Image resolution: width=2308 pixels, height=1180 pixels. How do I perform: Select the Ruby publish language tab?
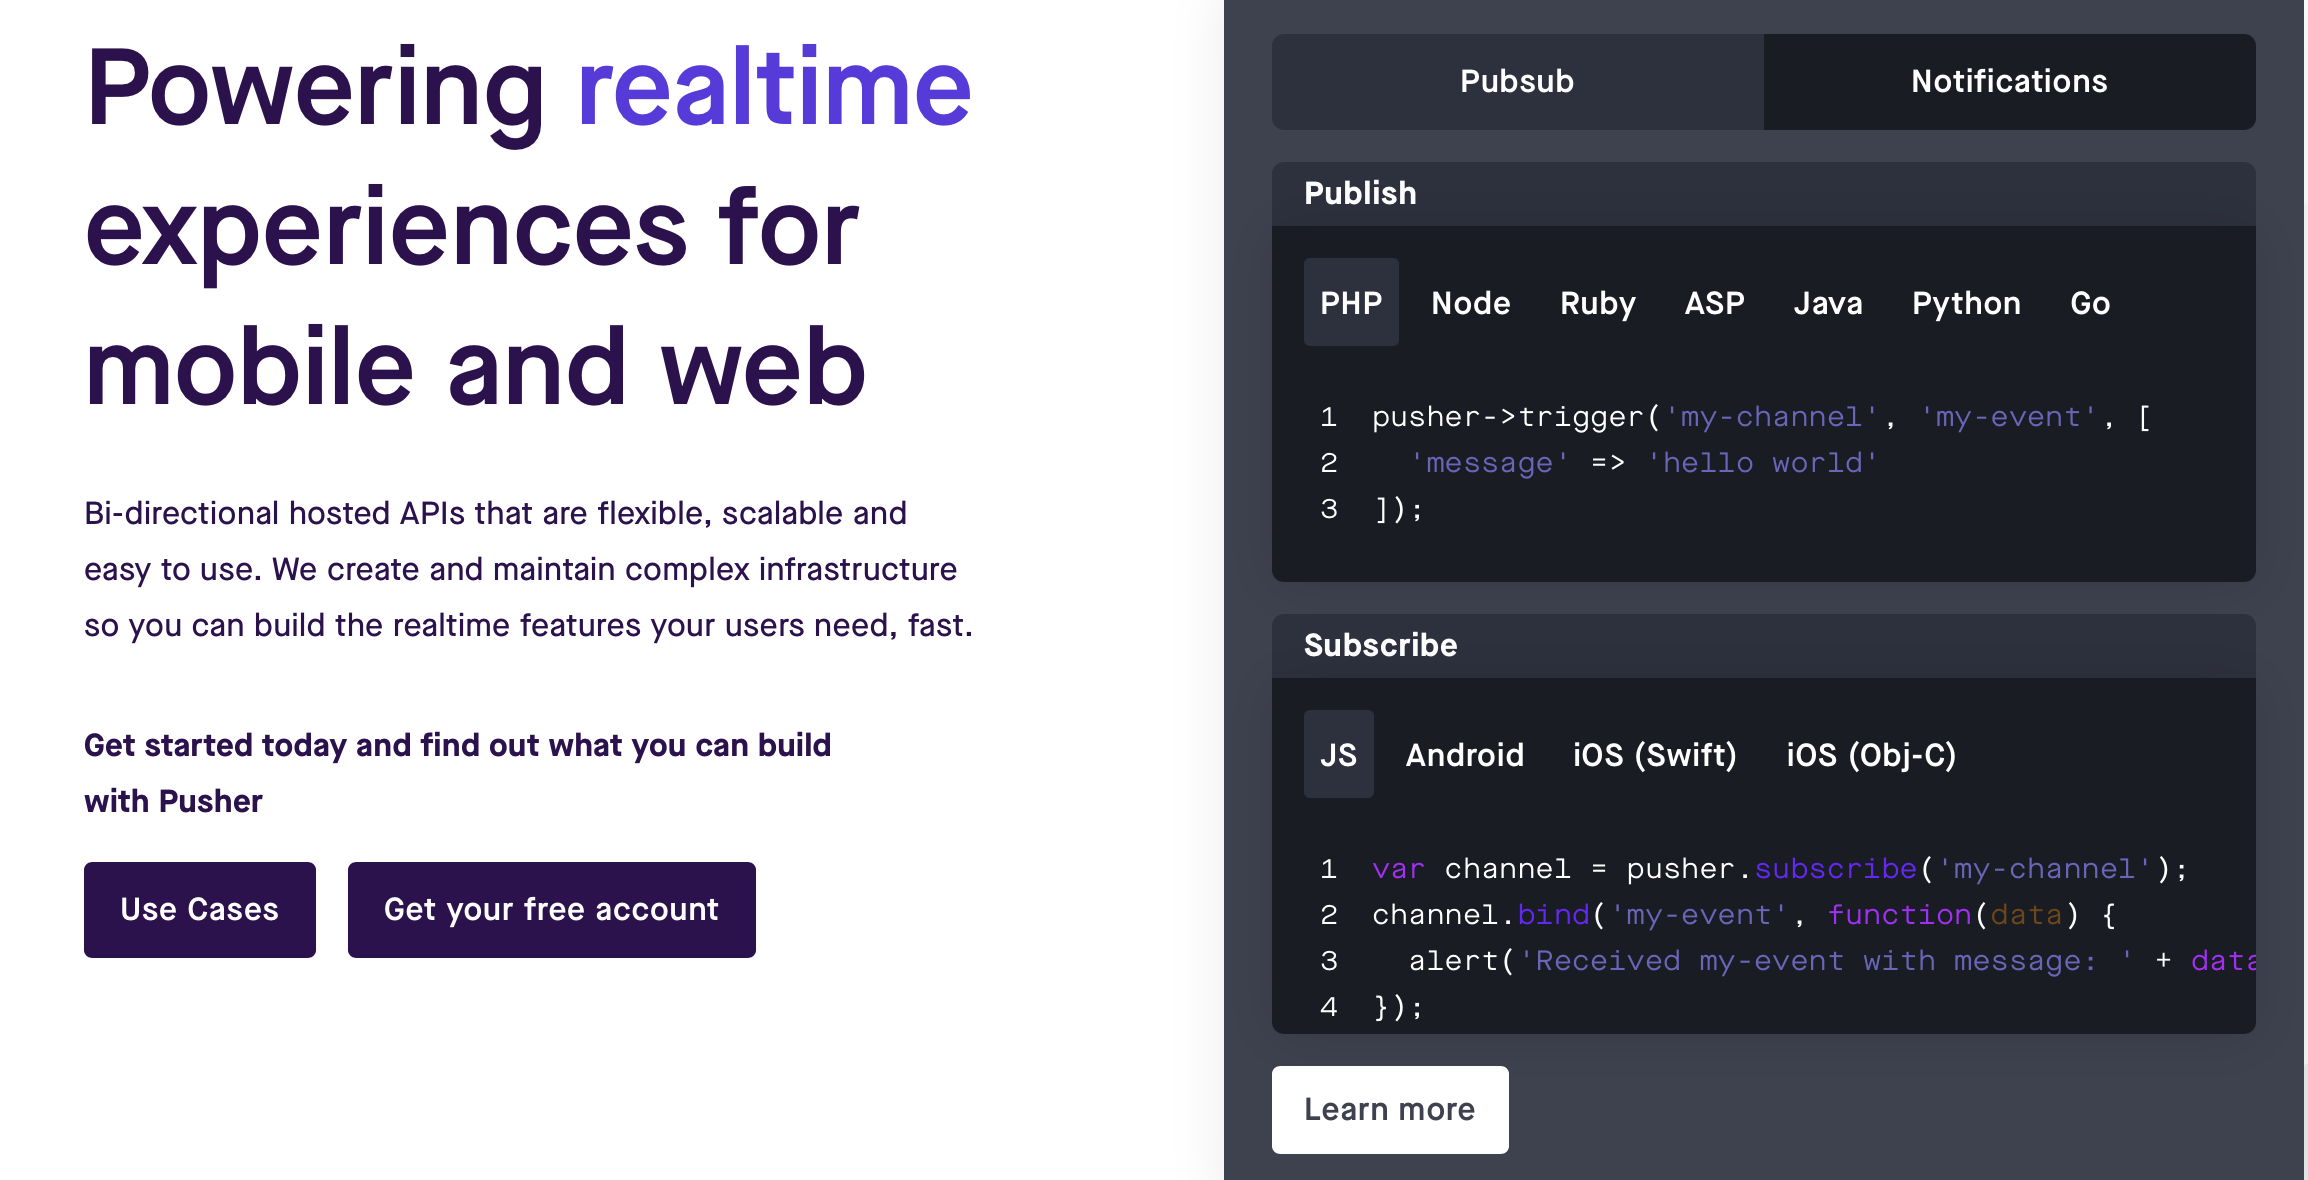(x=1598, y=302)
